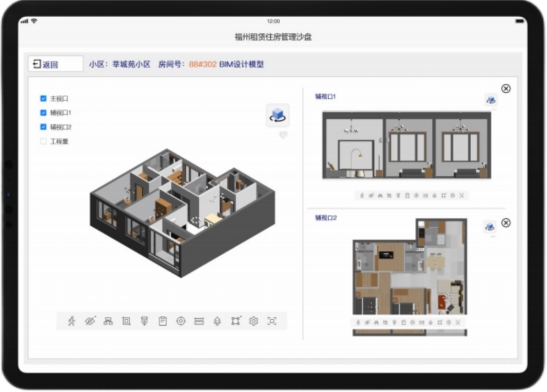Close the 辅视口2 panel
Image resolution: width=547 pixels, height=392 pixels.
(506, 223)
